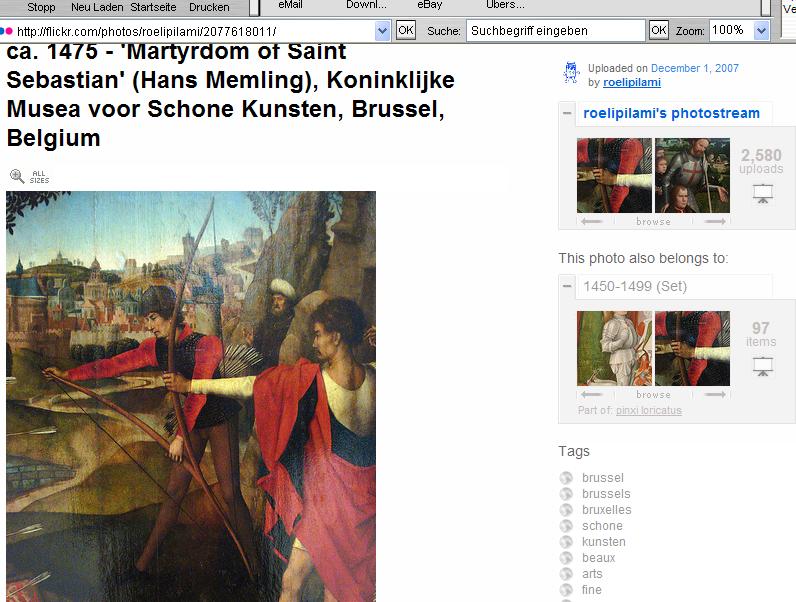Open the Zoom percentage dropdown

pyautogui.click(x=761, y=31)
